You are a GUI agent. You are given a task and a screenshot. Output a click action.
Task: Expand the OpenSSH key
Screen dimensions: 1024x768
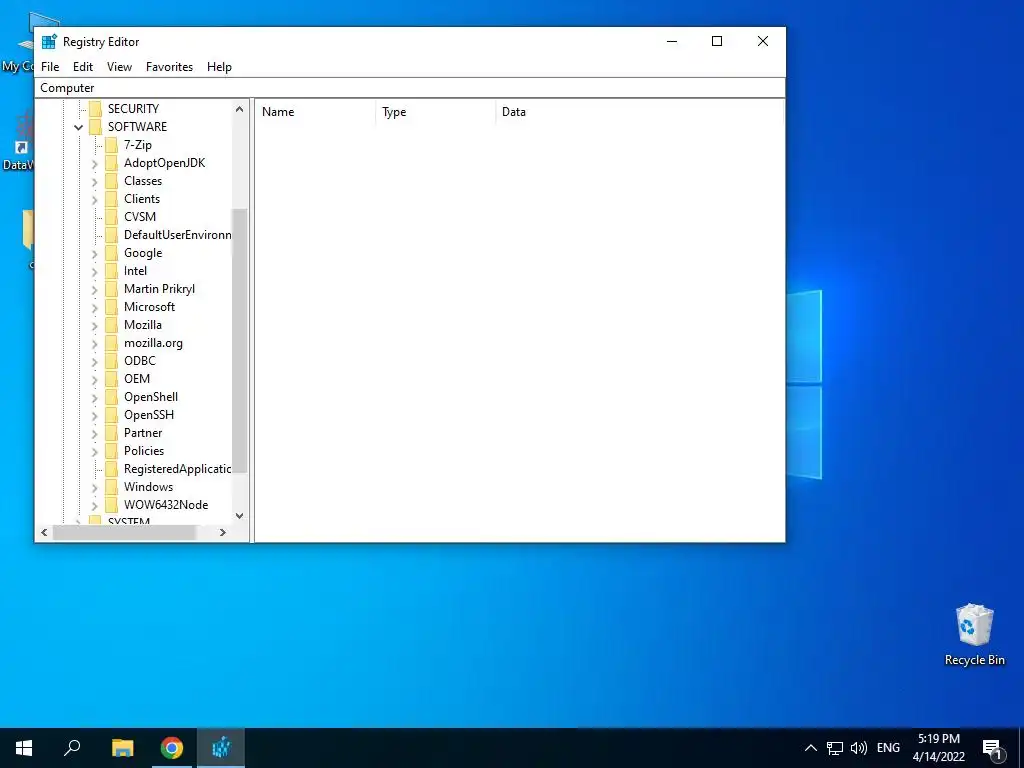coord(95,415)
